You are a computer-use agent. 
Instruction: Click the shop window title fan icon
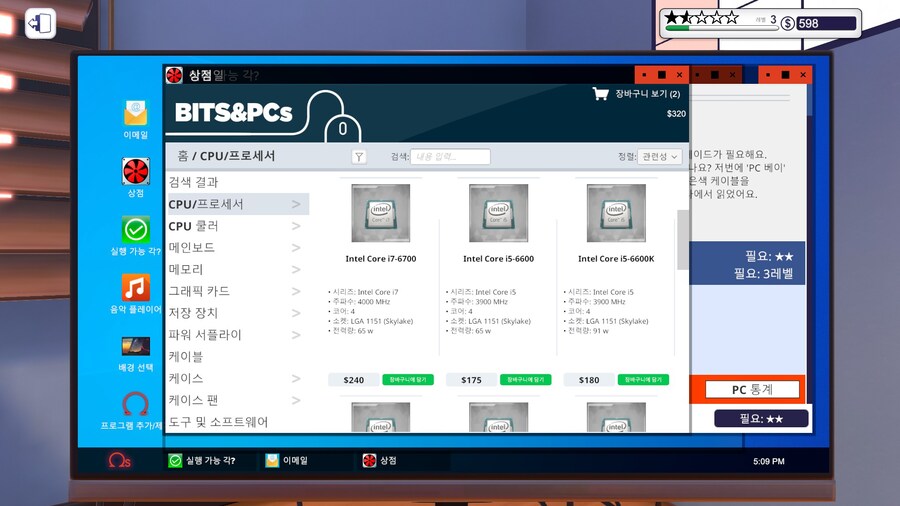point(174,75)
